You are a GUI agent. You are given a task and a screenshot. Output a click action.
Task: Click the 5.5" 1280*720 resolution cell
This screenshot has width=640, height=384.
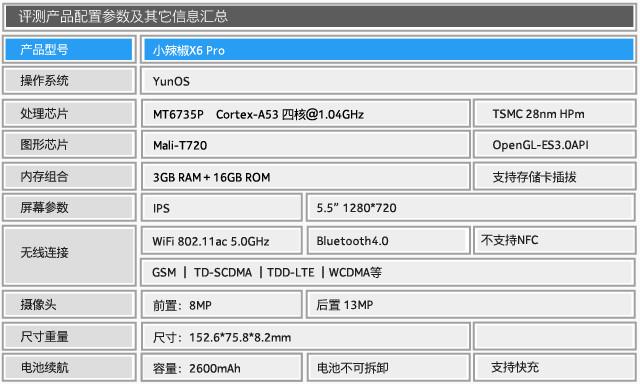471,207
